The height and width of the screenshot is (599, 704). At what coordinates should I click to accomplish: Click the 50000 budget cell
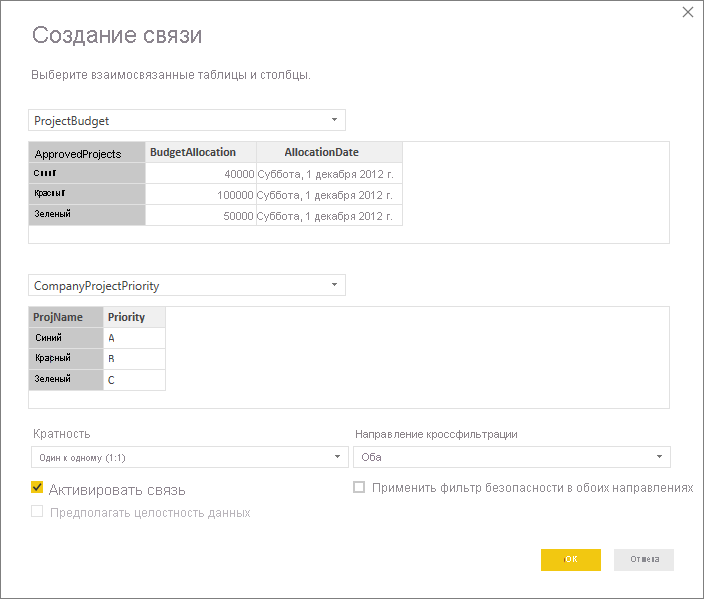pyautogui.click(x=201, y=216)
